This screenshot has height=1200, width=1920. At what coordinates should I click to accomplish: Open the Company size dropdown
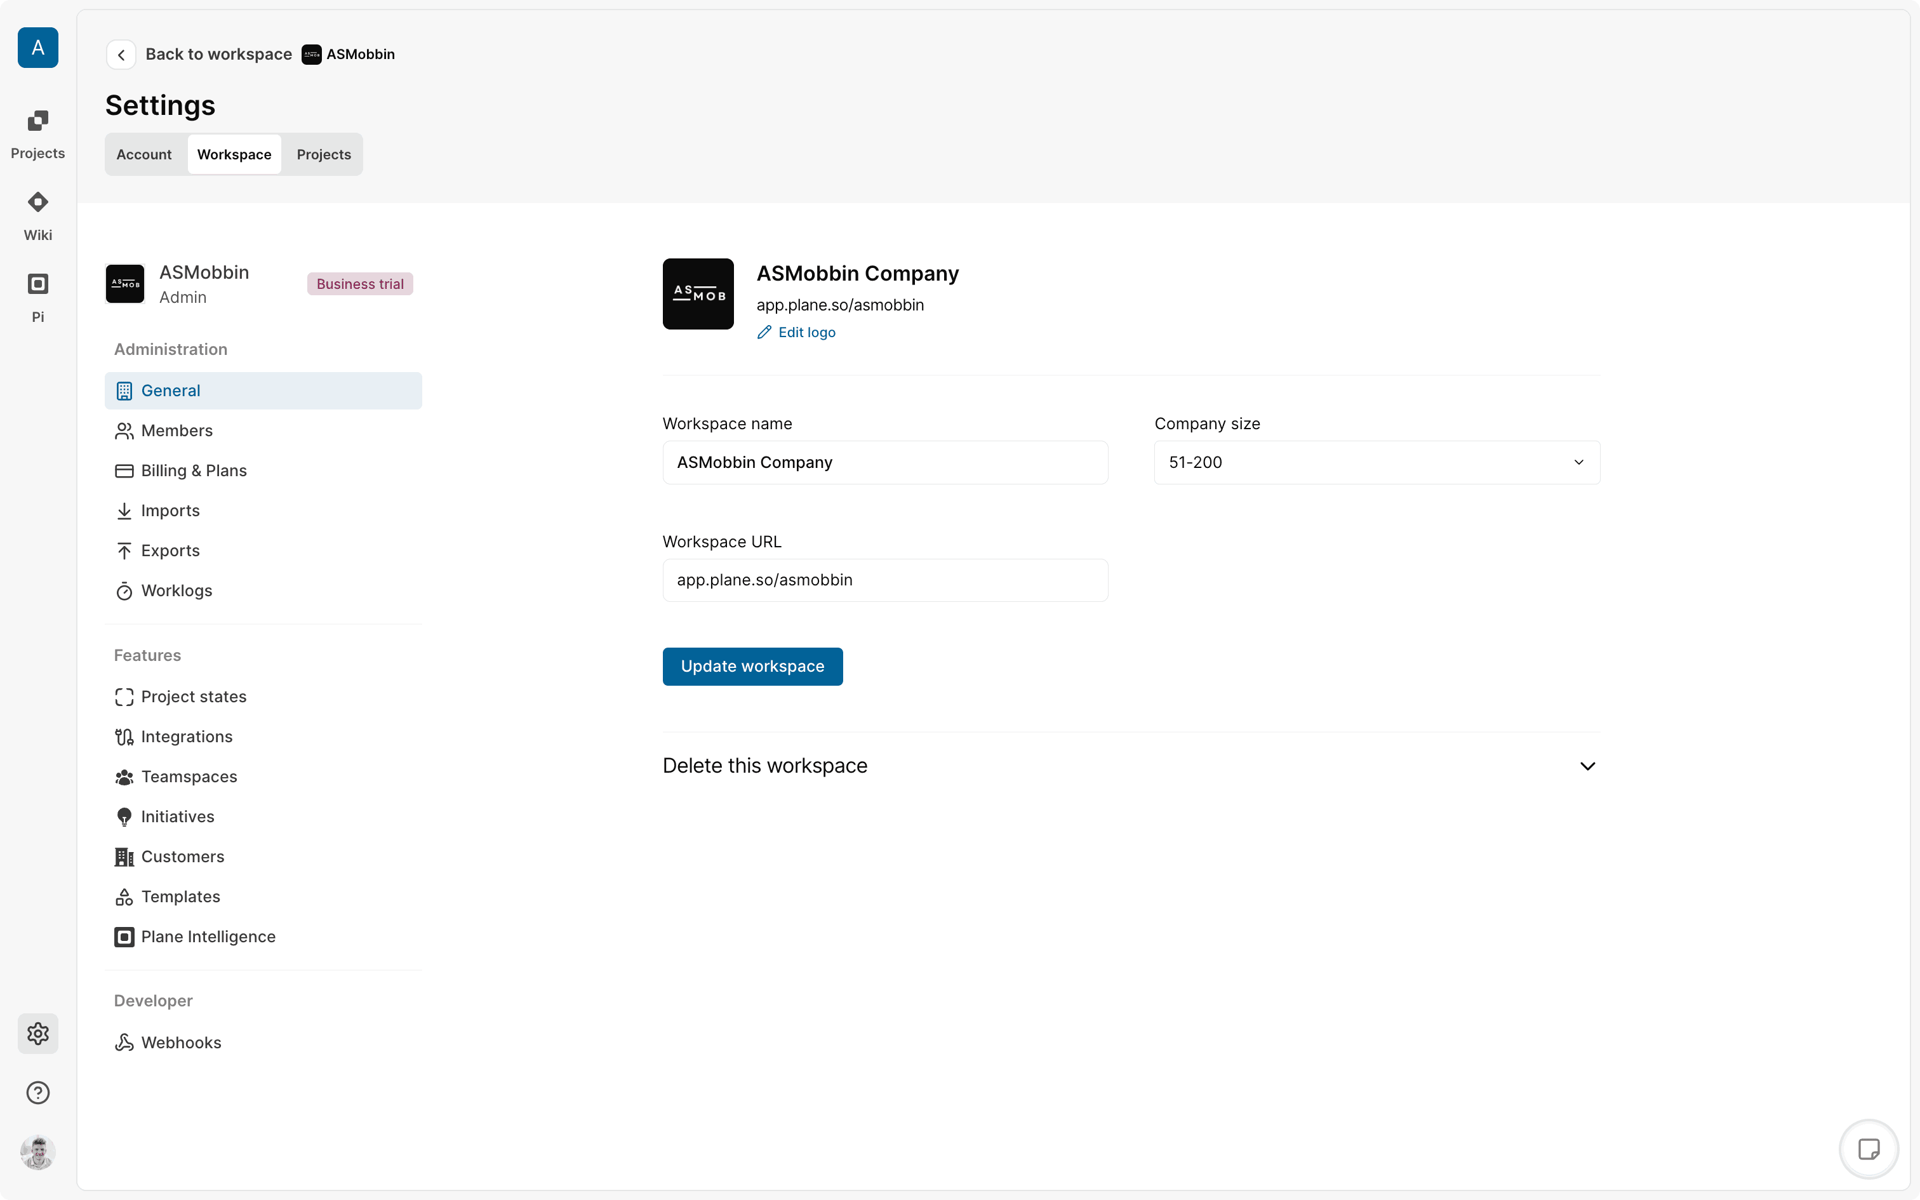click(x=1377, y=463)
